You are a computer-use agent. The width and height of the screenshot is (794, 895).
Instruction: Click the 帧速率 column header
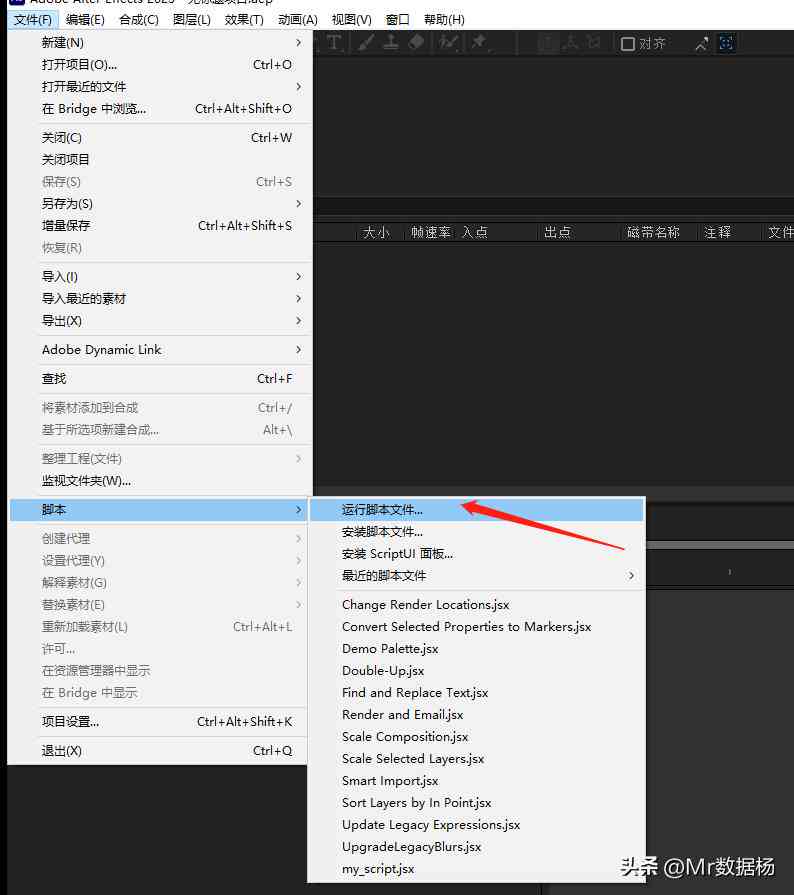pos(431,232)
